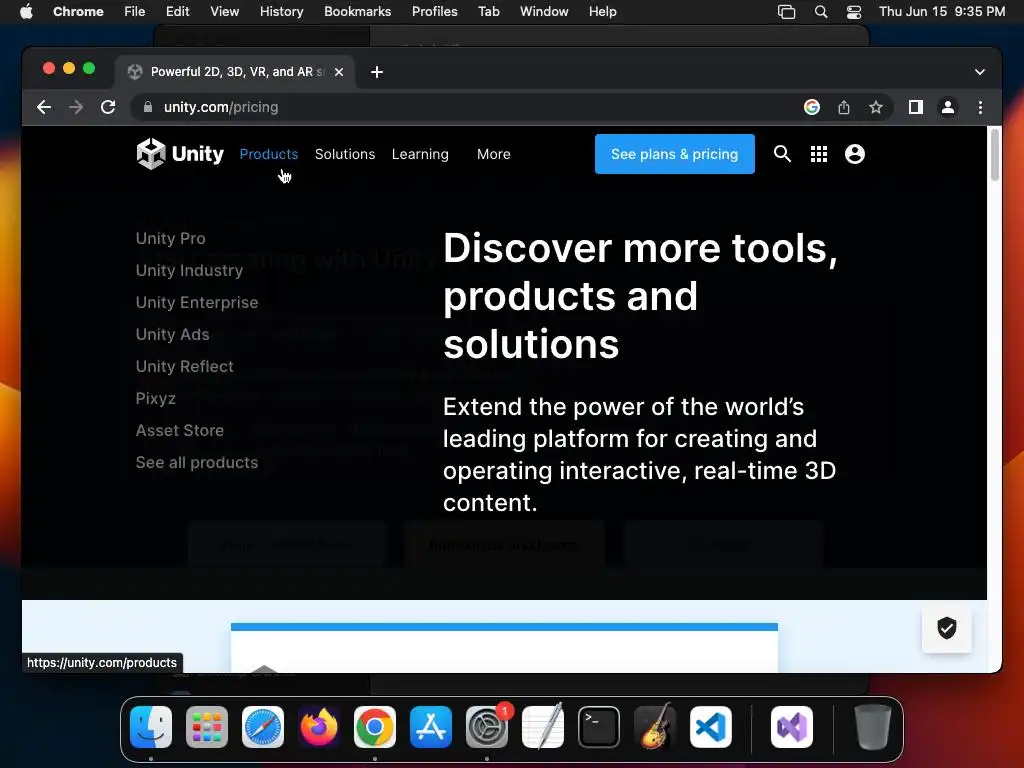Open System Settings from the dock

(x=487, y=727)
